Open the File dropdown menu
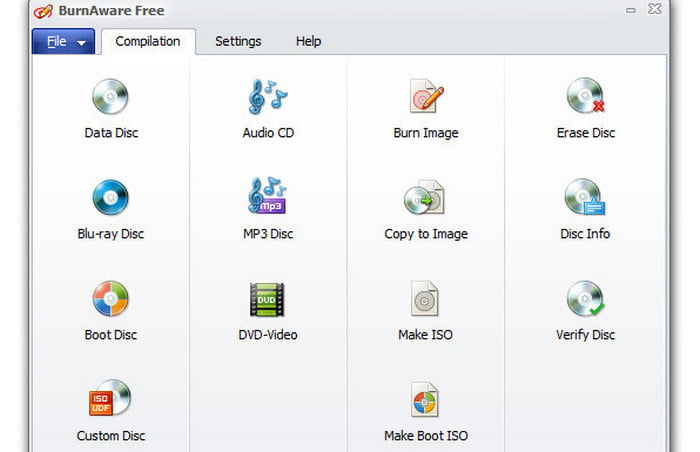 point(63,42)
